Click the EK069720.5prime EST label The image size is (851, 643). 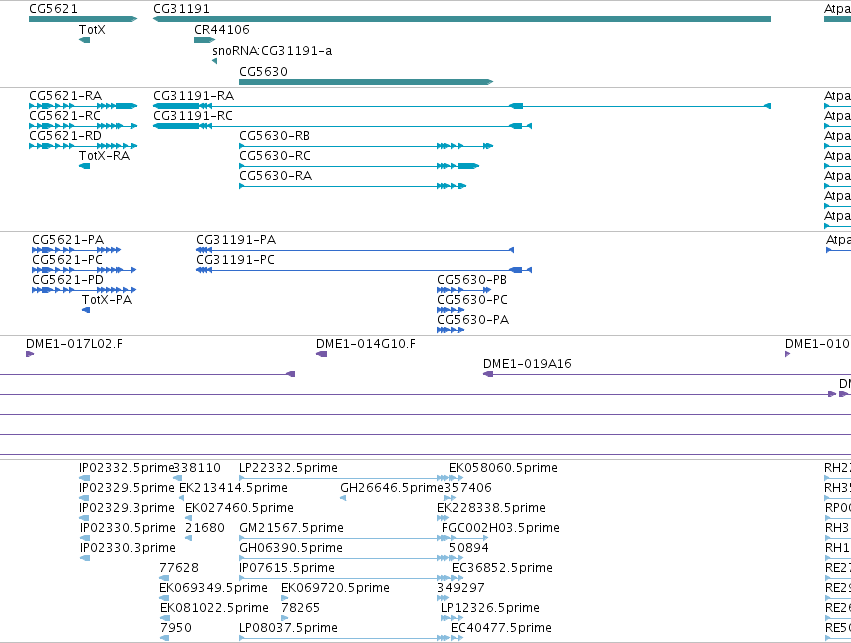[x=335, y=589]
